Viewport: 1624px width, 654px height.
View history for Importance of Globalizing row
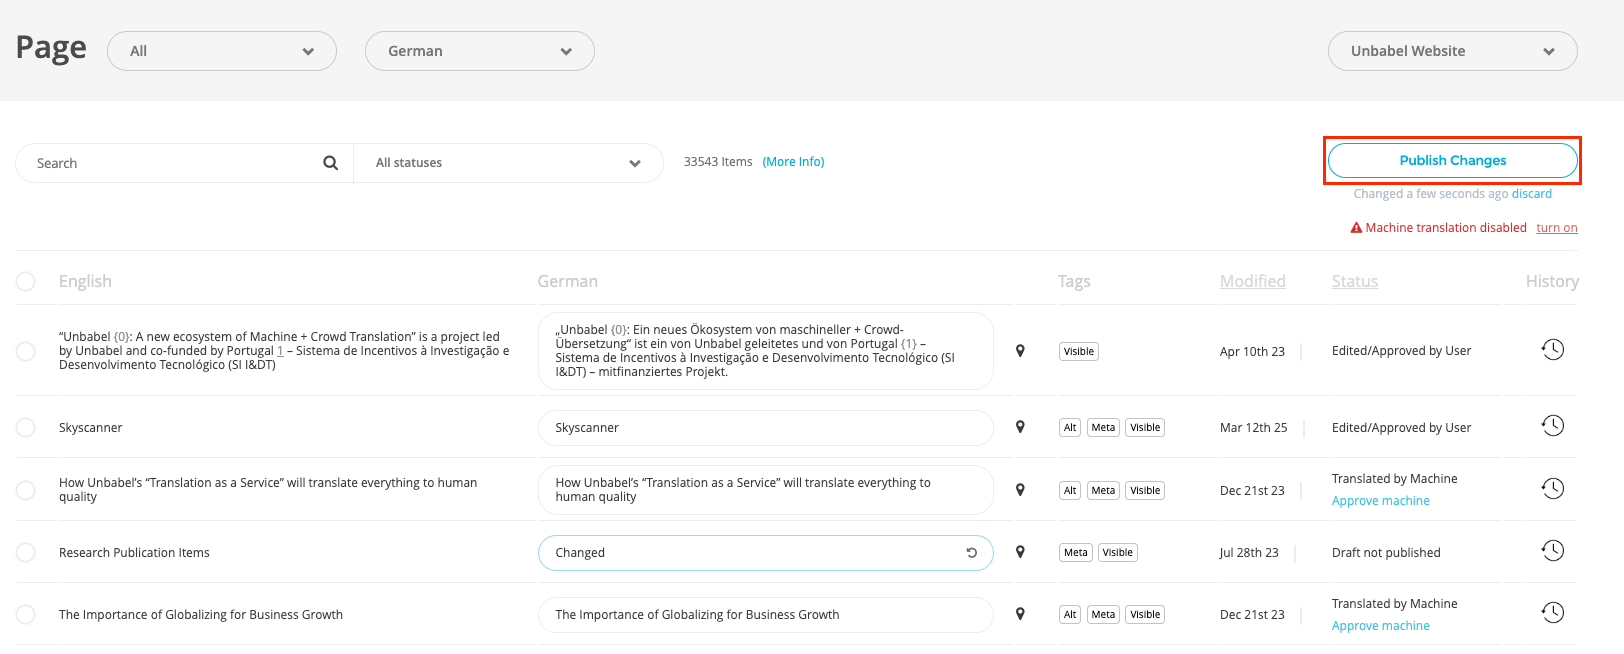[1552, 613]
